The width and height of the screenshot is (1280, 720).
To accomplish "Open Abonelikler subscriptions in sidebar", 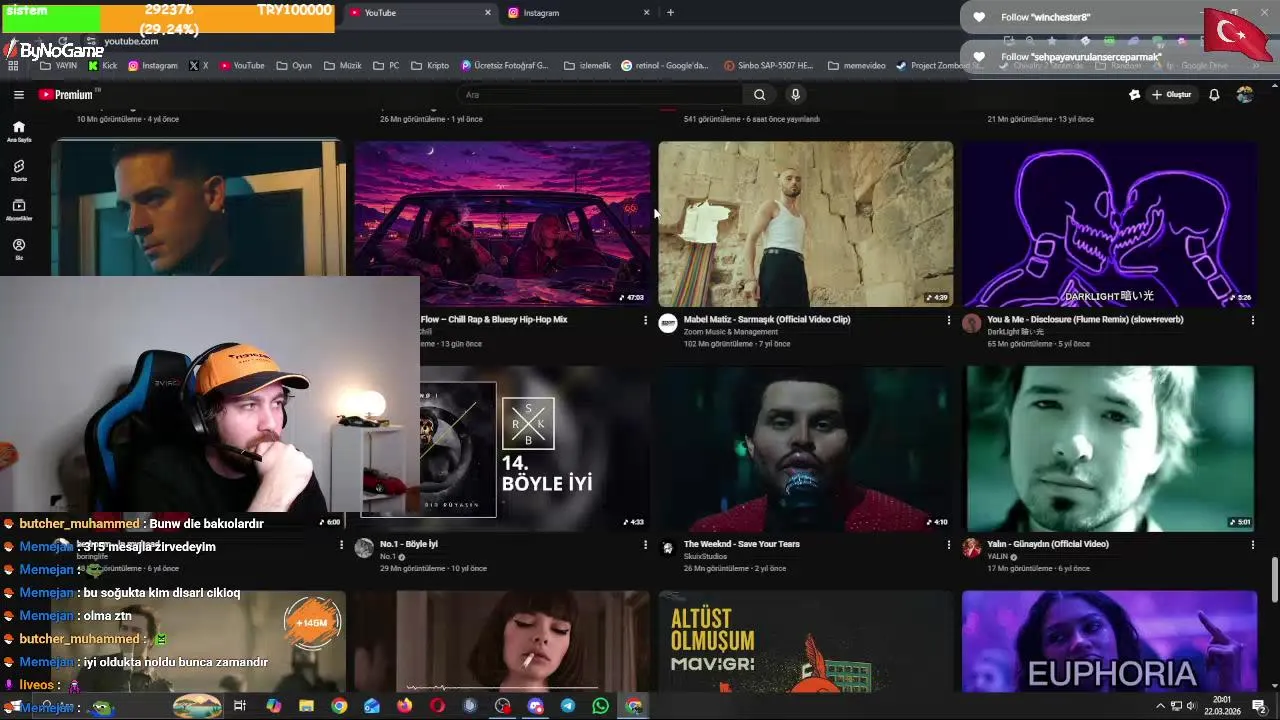I will tap(19, 209).
